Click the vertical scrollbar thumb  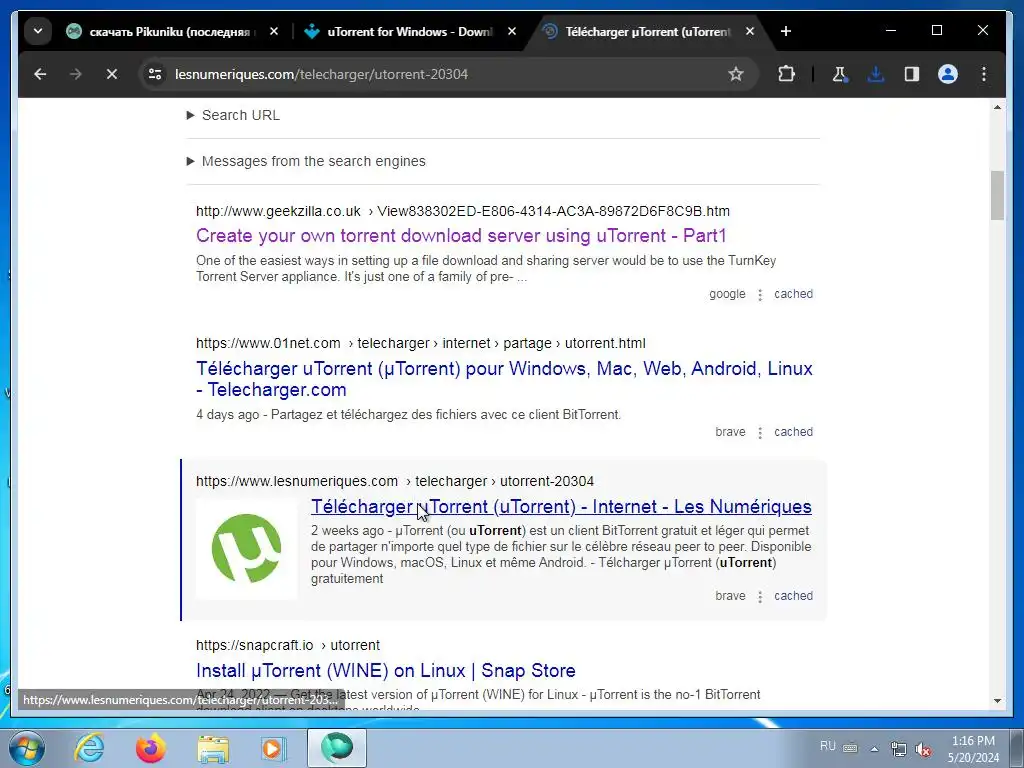coord(997,195)
